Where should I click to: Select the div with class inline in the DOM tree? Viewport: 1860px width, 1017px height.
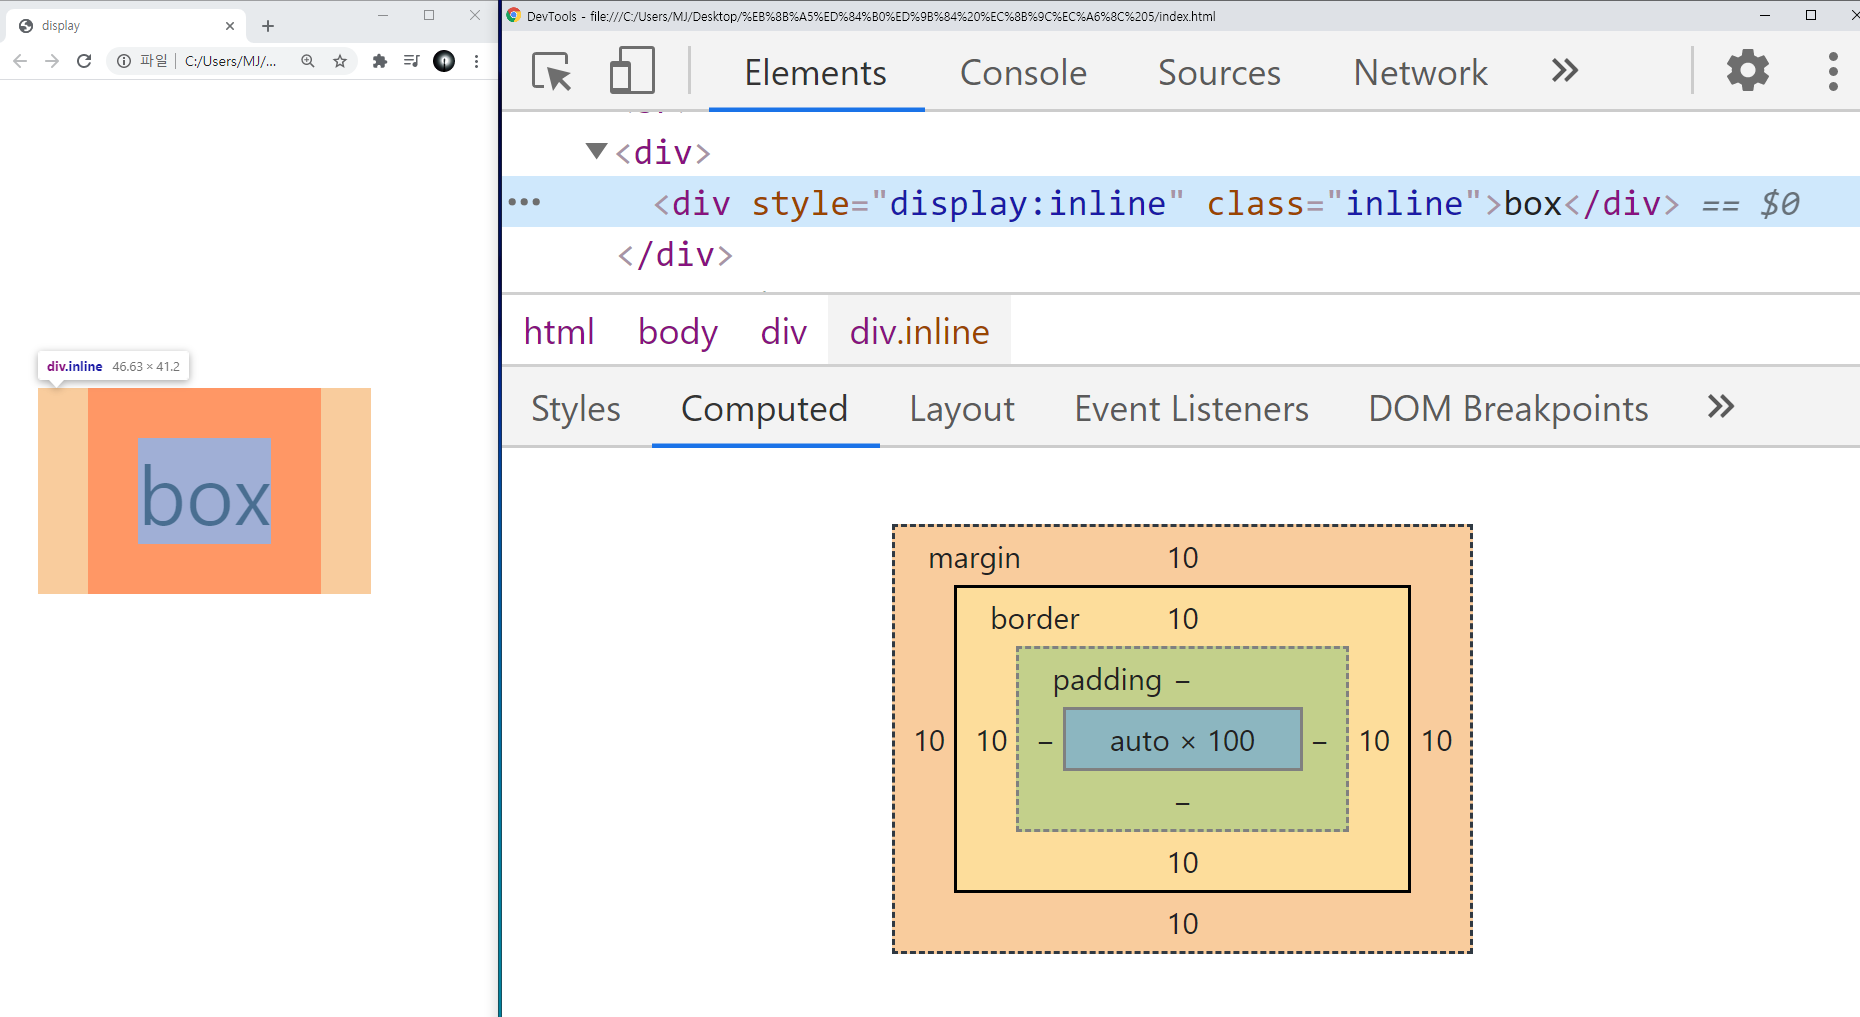[x=1180, y=202]
